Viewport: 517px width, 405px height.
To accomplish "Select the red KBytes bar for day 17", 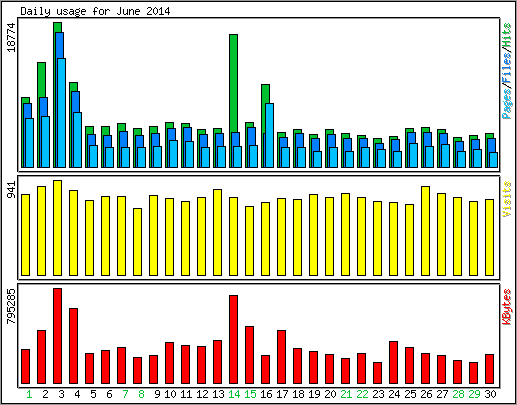I will click(x=281, y=357).
